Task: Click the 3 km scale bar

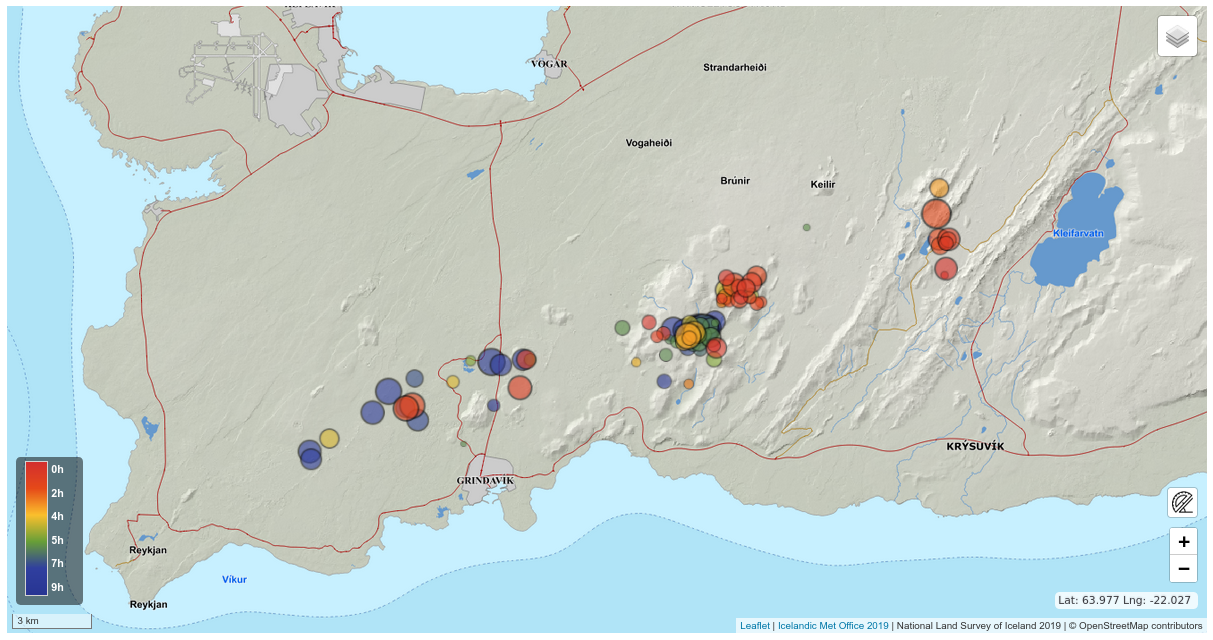Action: [x=51, y=621]
